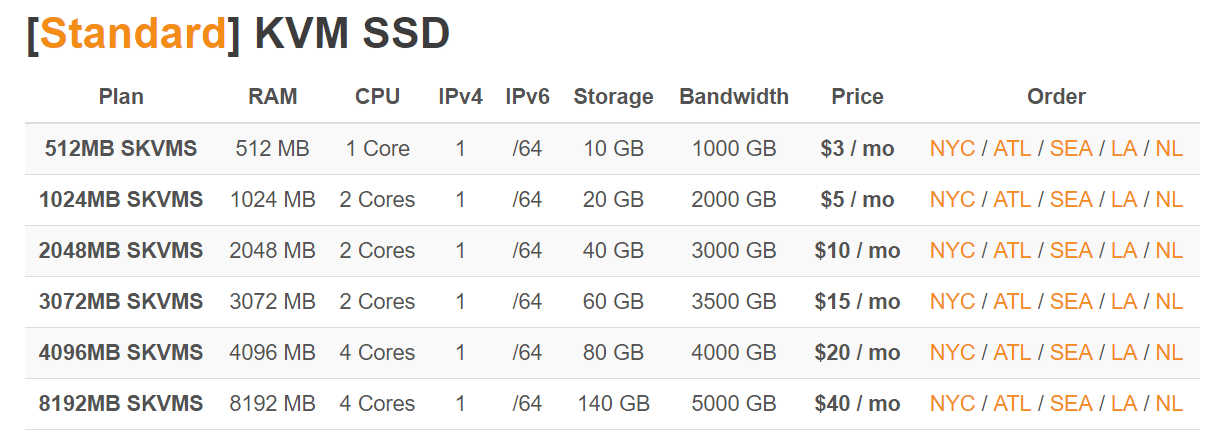Select NL for the 4096MB SKVMS plan
The image size is (1212, 439).
[x=1169, y=353]
